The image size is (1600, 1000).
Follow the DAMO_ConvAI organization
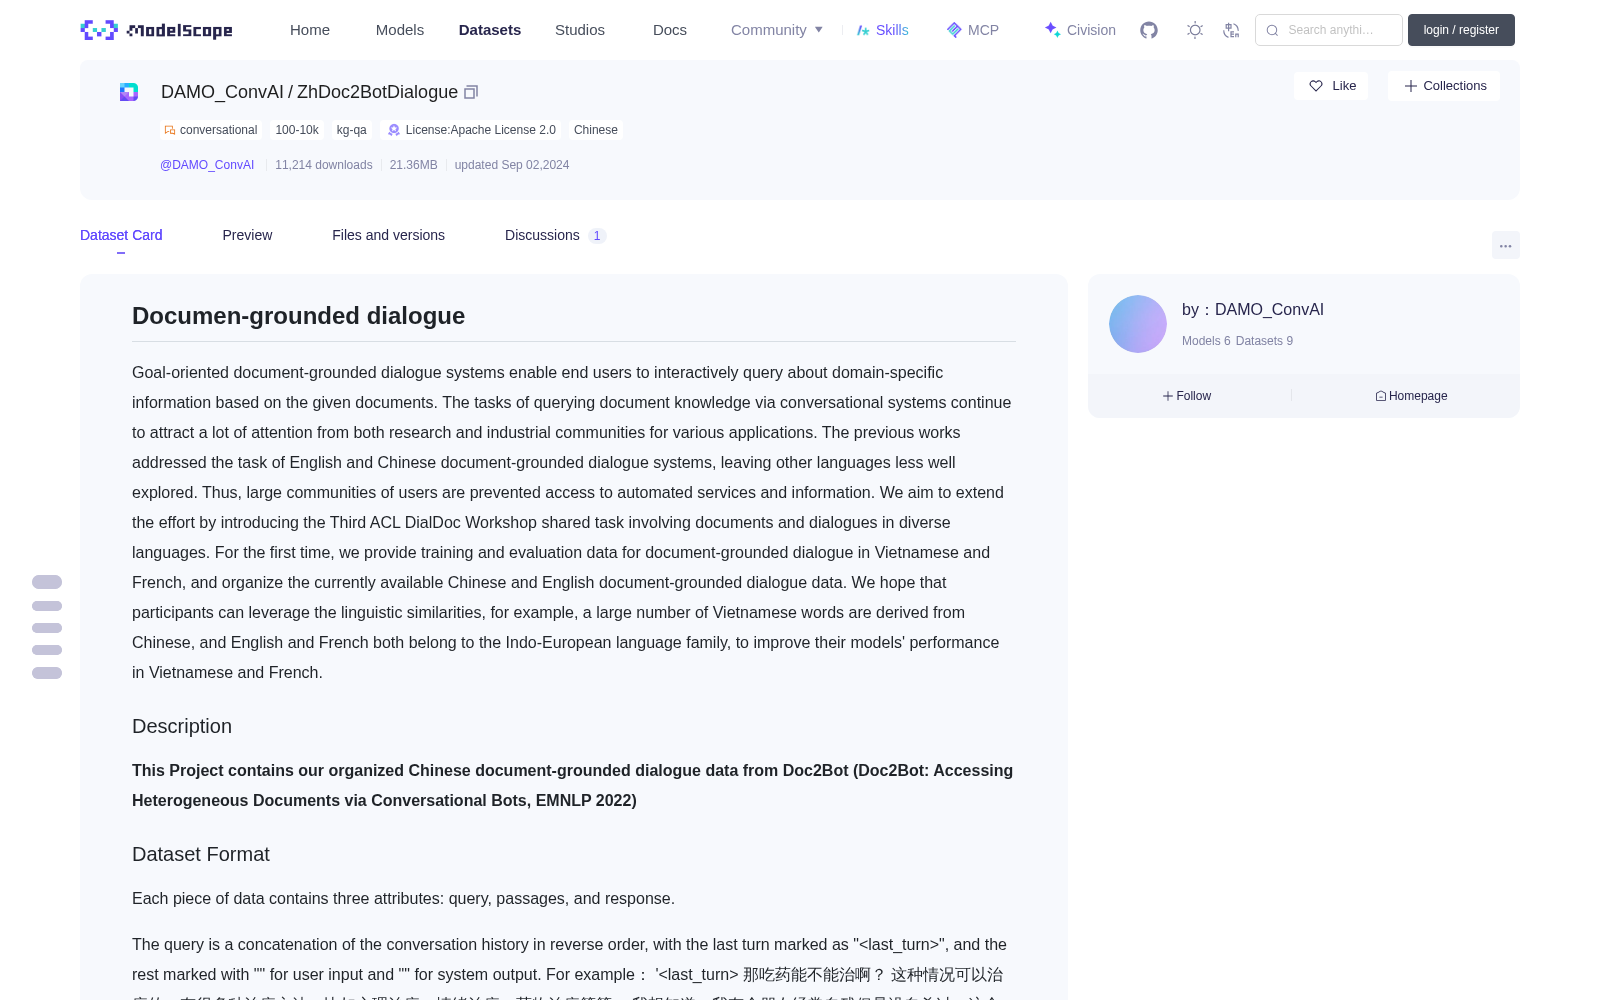click(x=1187, y=396)
